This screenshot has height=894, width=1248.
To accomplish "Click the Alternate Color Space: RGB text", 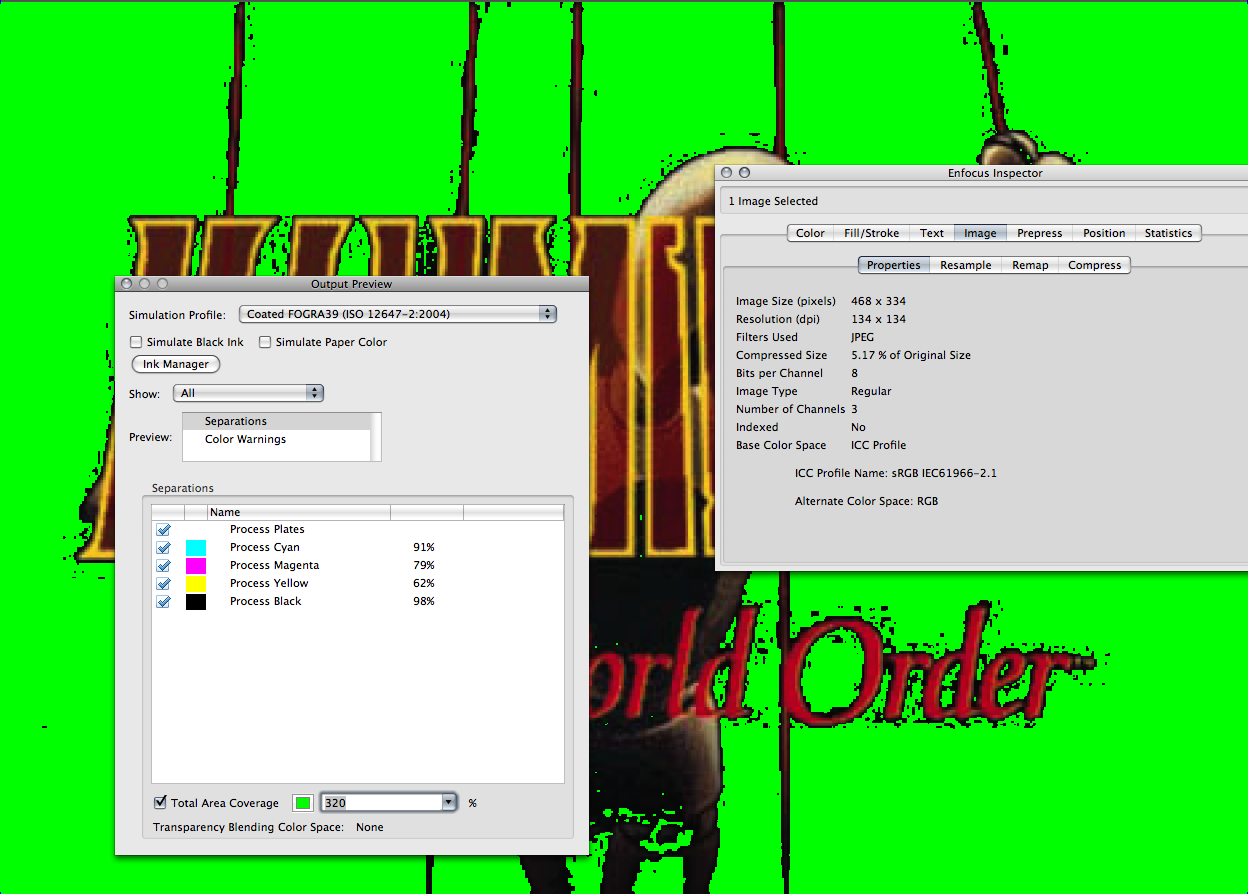I will (866, 501).
